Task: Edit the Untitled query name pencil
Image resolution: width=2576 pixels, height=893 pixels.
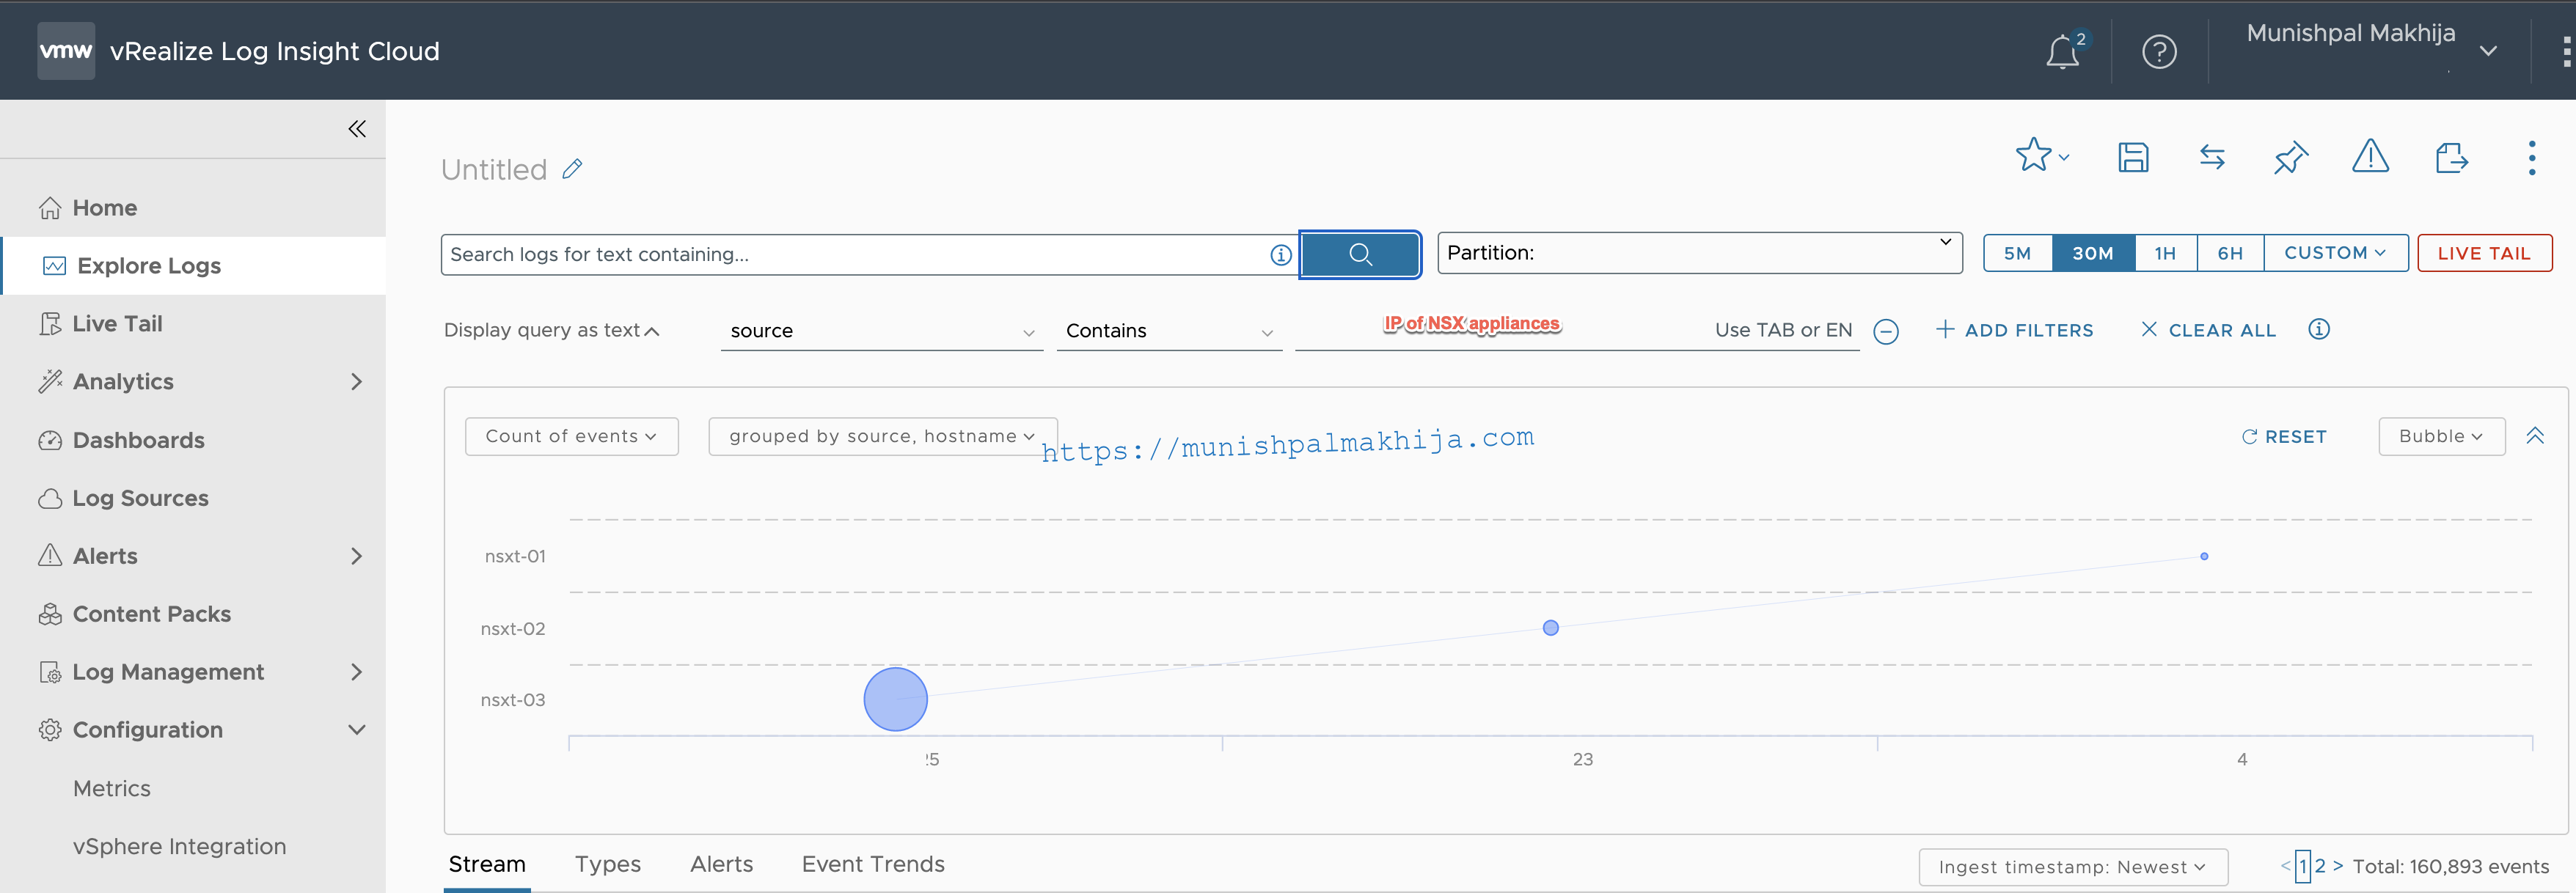Action: point(572,169)
